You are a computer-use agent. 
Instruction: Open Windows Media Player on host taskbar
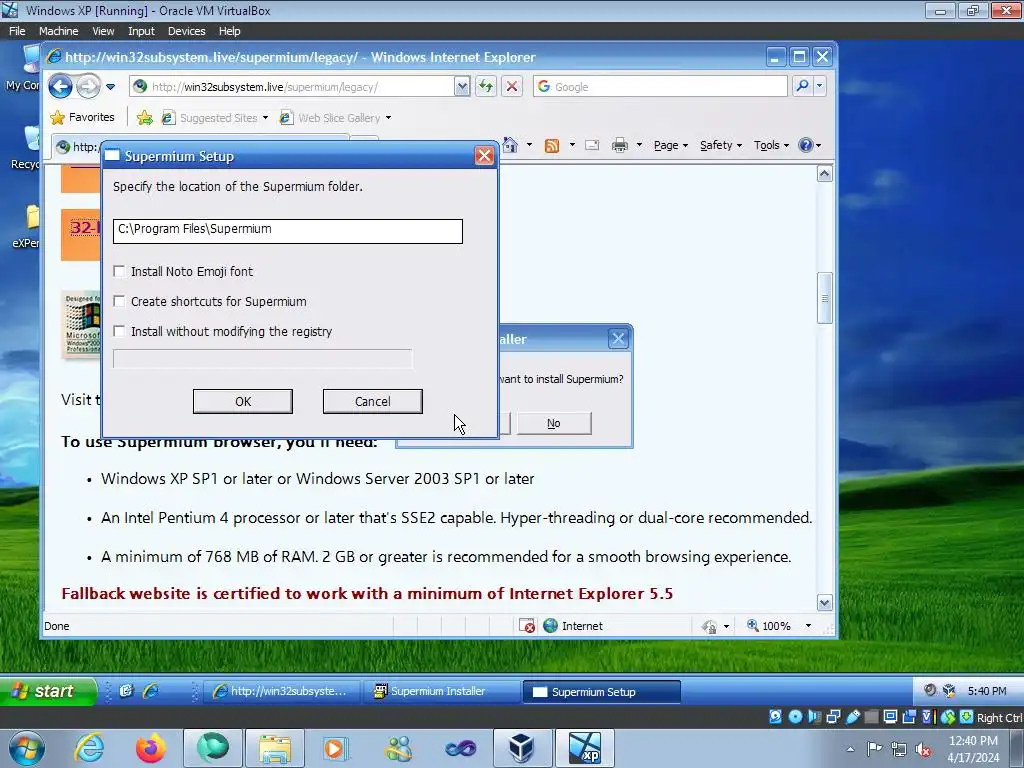(x=336, y=748)
